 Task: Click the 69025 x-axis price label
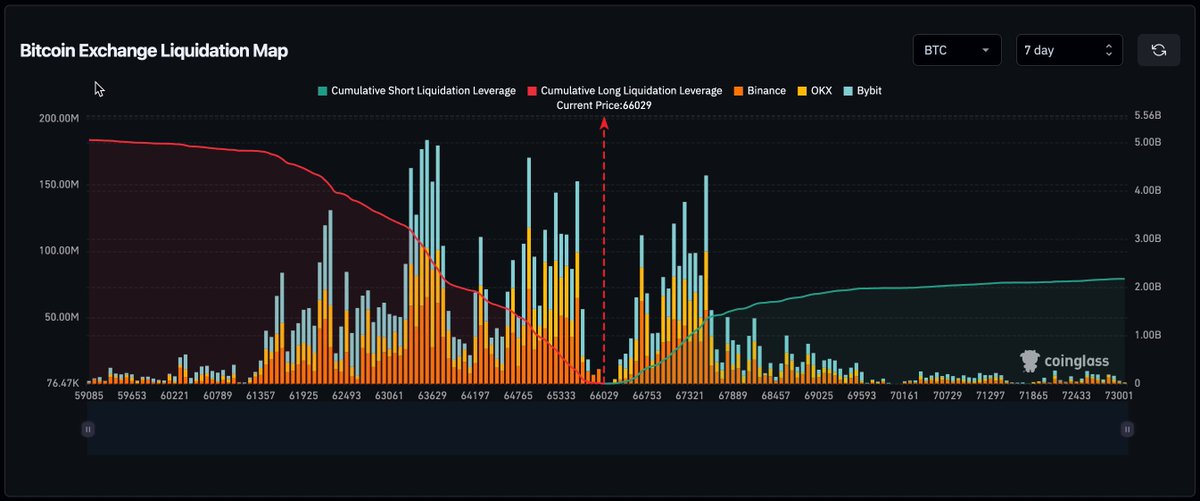coord(818,397)
